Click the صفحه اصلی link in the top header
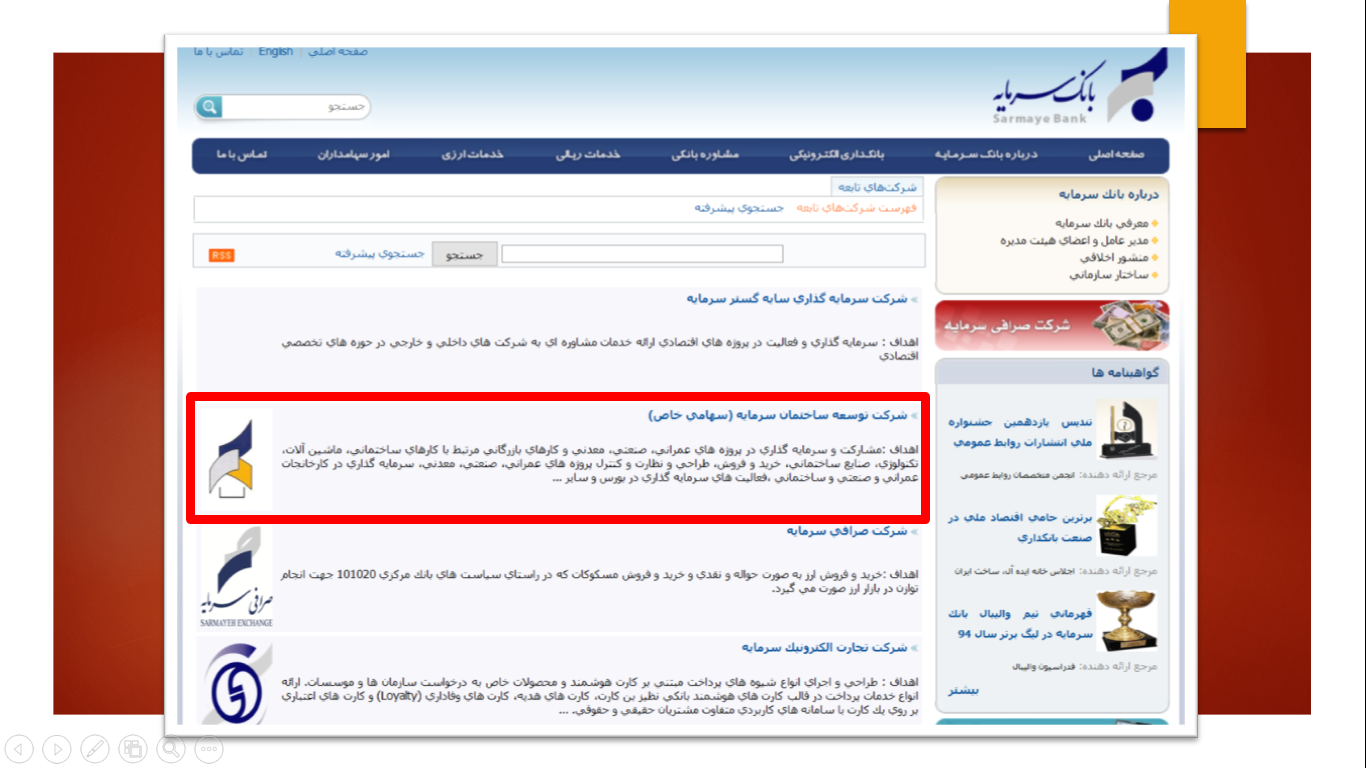 coord(337,52)
